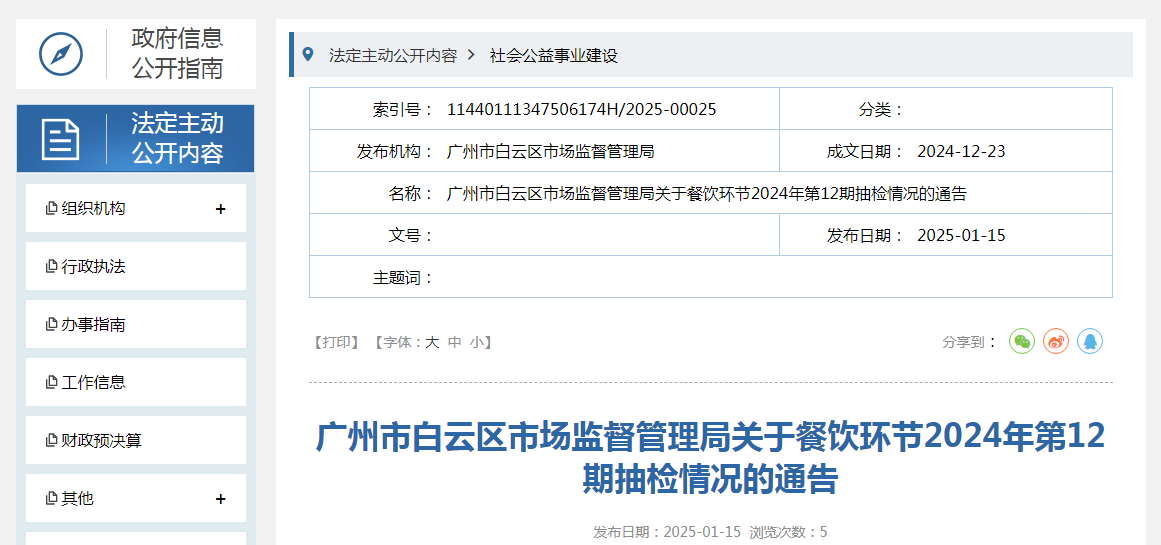The height and width of the screenshot is (545, 1161).
Task: Expand the 其他 plus sign
Action: (x=220, y=499)
